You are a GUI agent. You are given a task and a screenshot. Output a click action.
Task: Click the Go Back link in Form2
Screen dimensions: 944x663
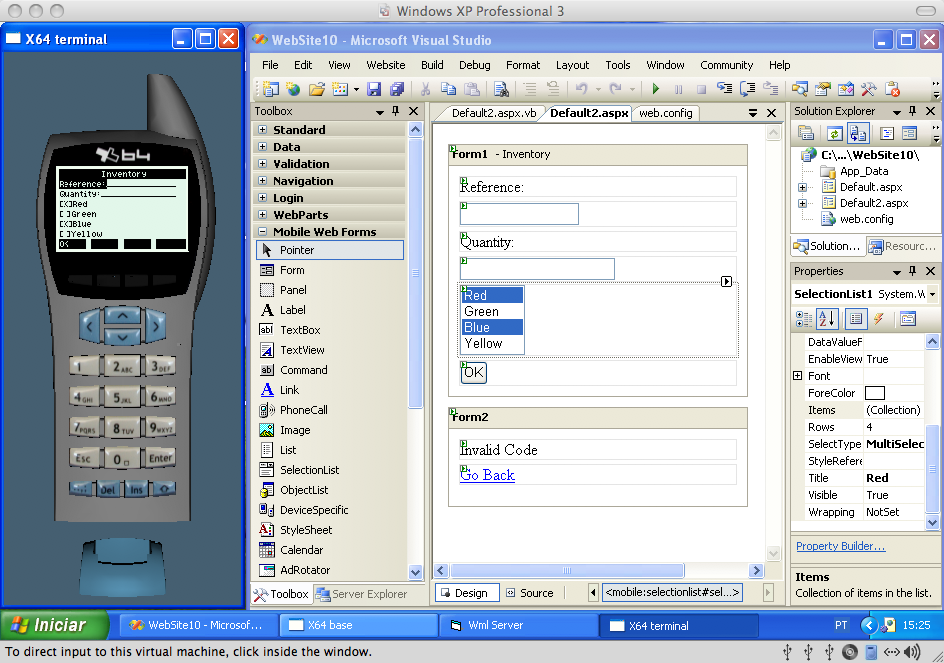pyautogui.click(x=487, y=475)
